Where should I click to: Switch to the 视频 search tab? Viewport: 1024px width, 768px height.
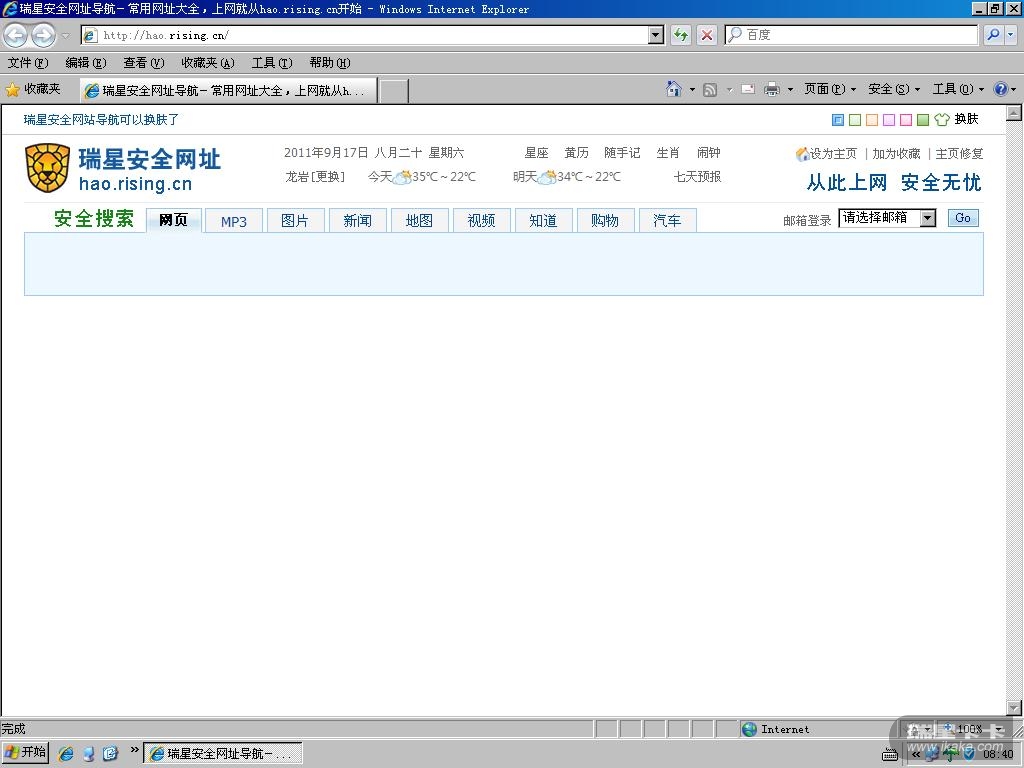tap(481, 221)
